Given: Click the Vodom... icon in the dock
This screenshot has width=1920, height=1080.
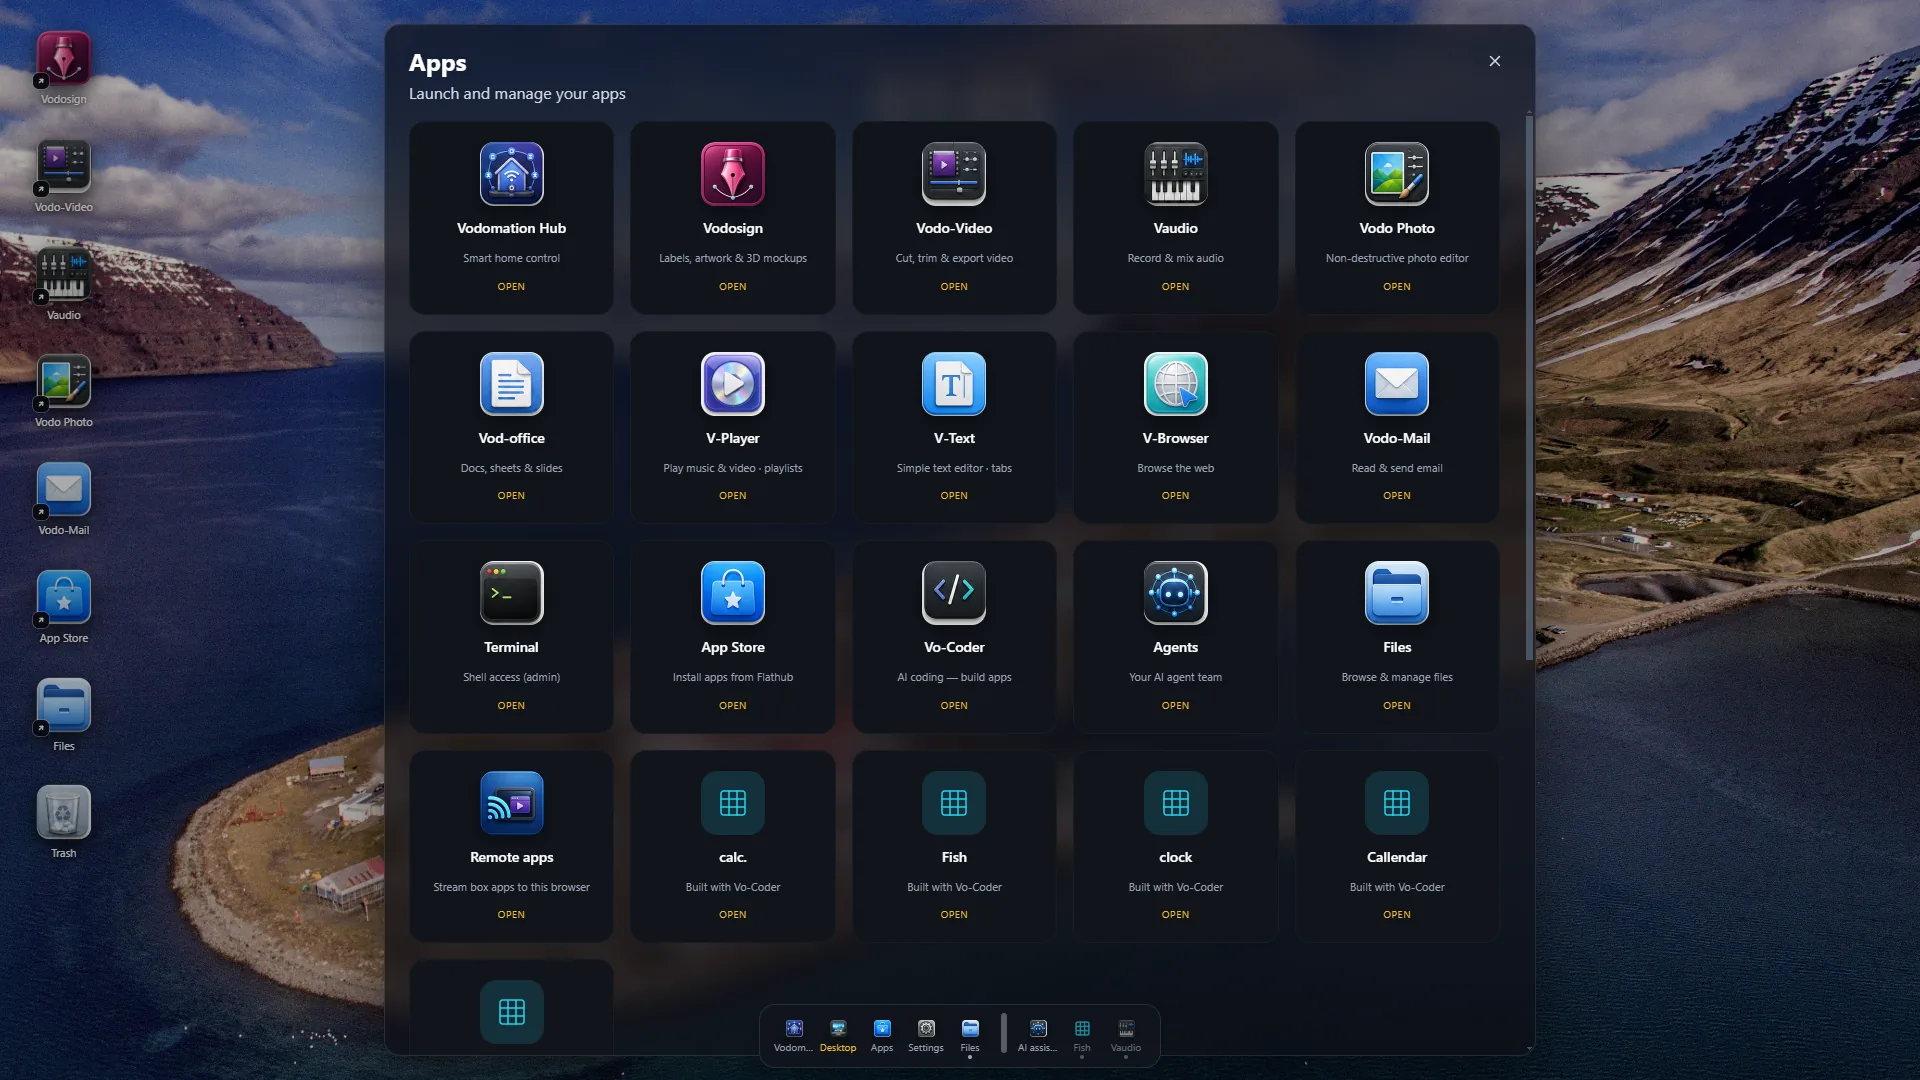Looking at the screenshot, I should pos(794,1035).
